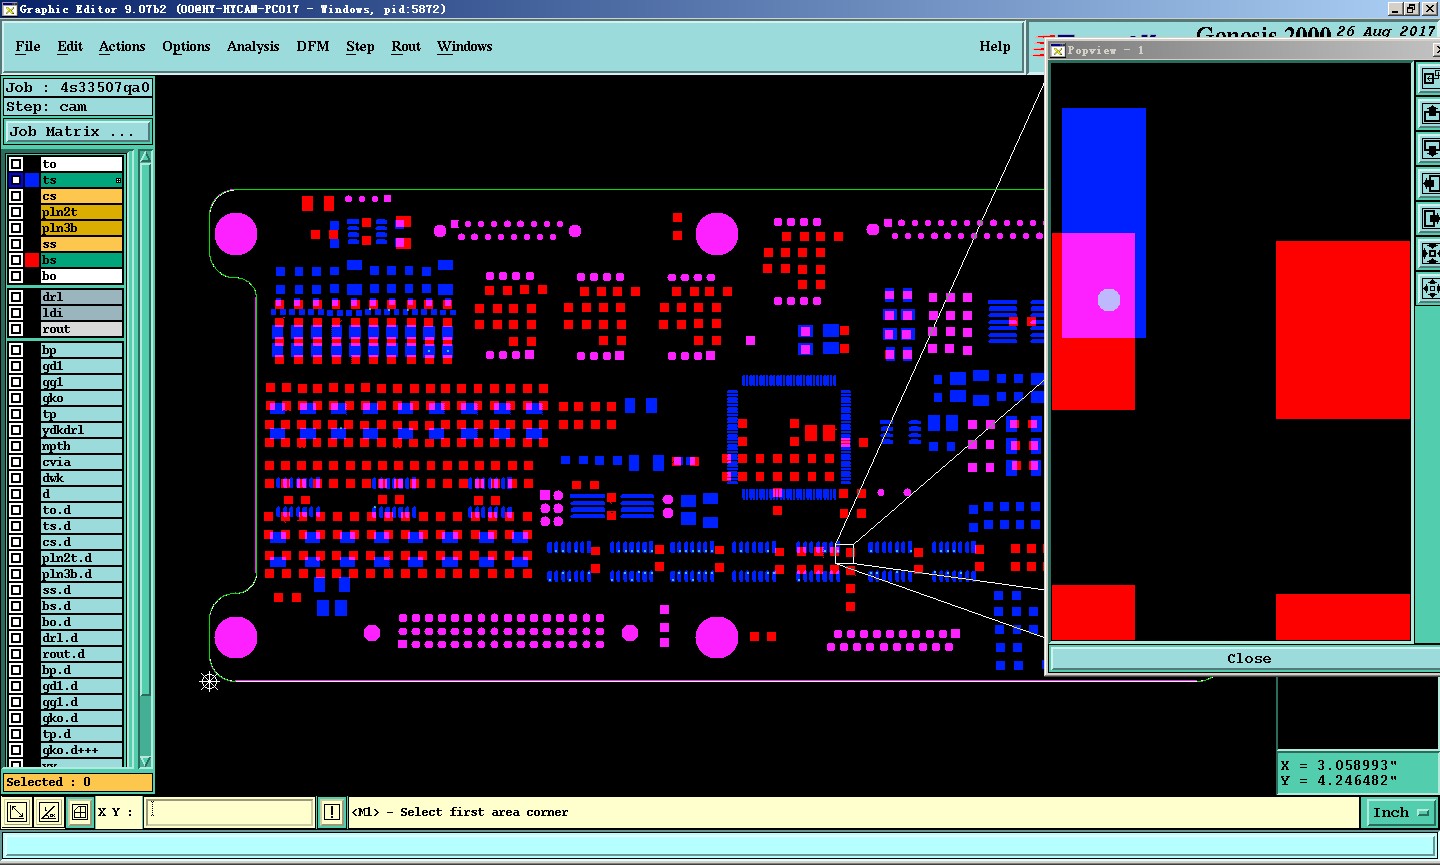This screenshot has height=865, width=1440.
Task: Toggle the checkbox for layer cs
Action: (16, 196)
